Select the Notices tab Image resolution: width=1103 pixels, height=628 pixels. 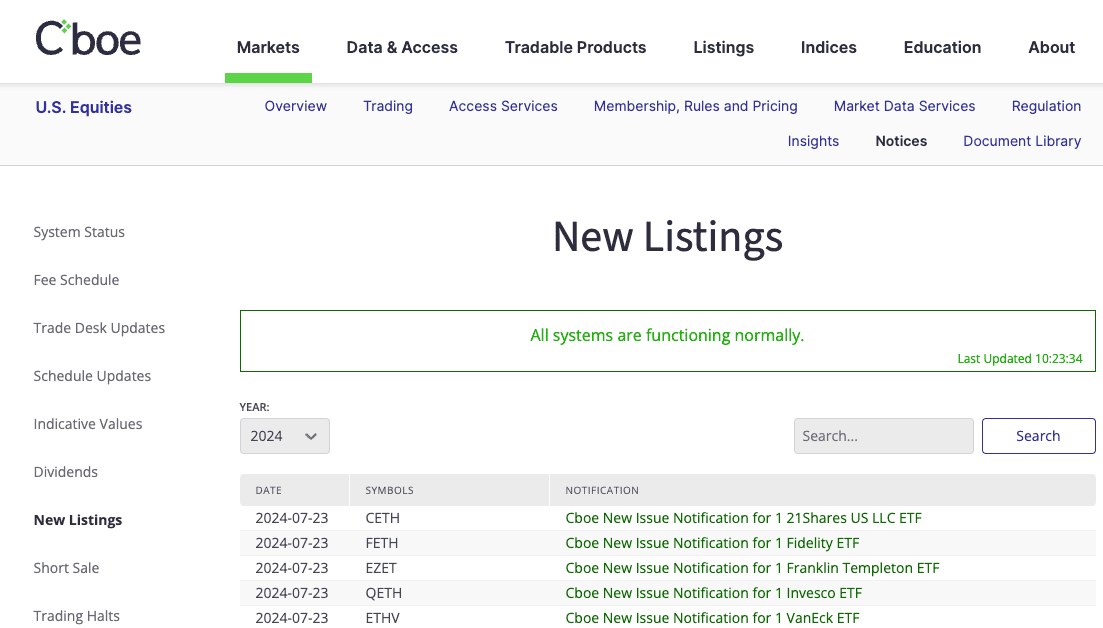click(x=901, y=141)
